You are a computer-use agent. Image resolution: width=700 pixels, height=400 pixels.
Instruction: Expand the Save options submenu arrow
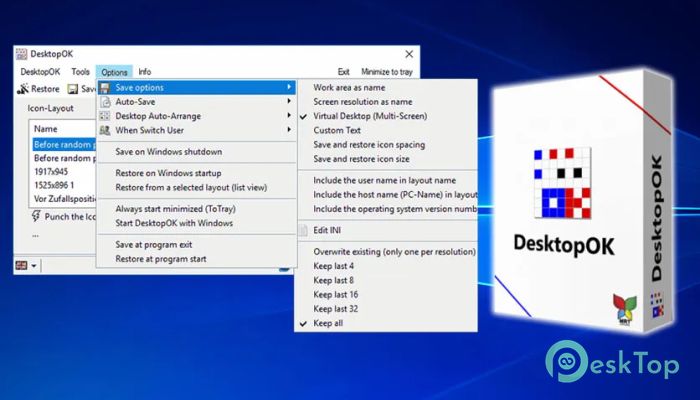coord(289,88)
